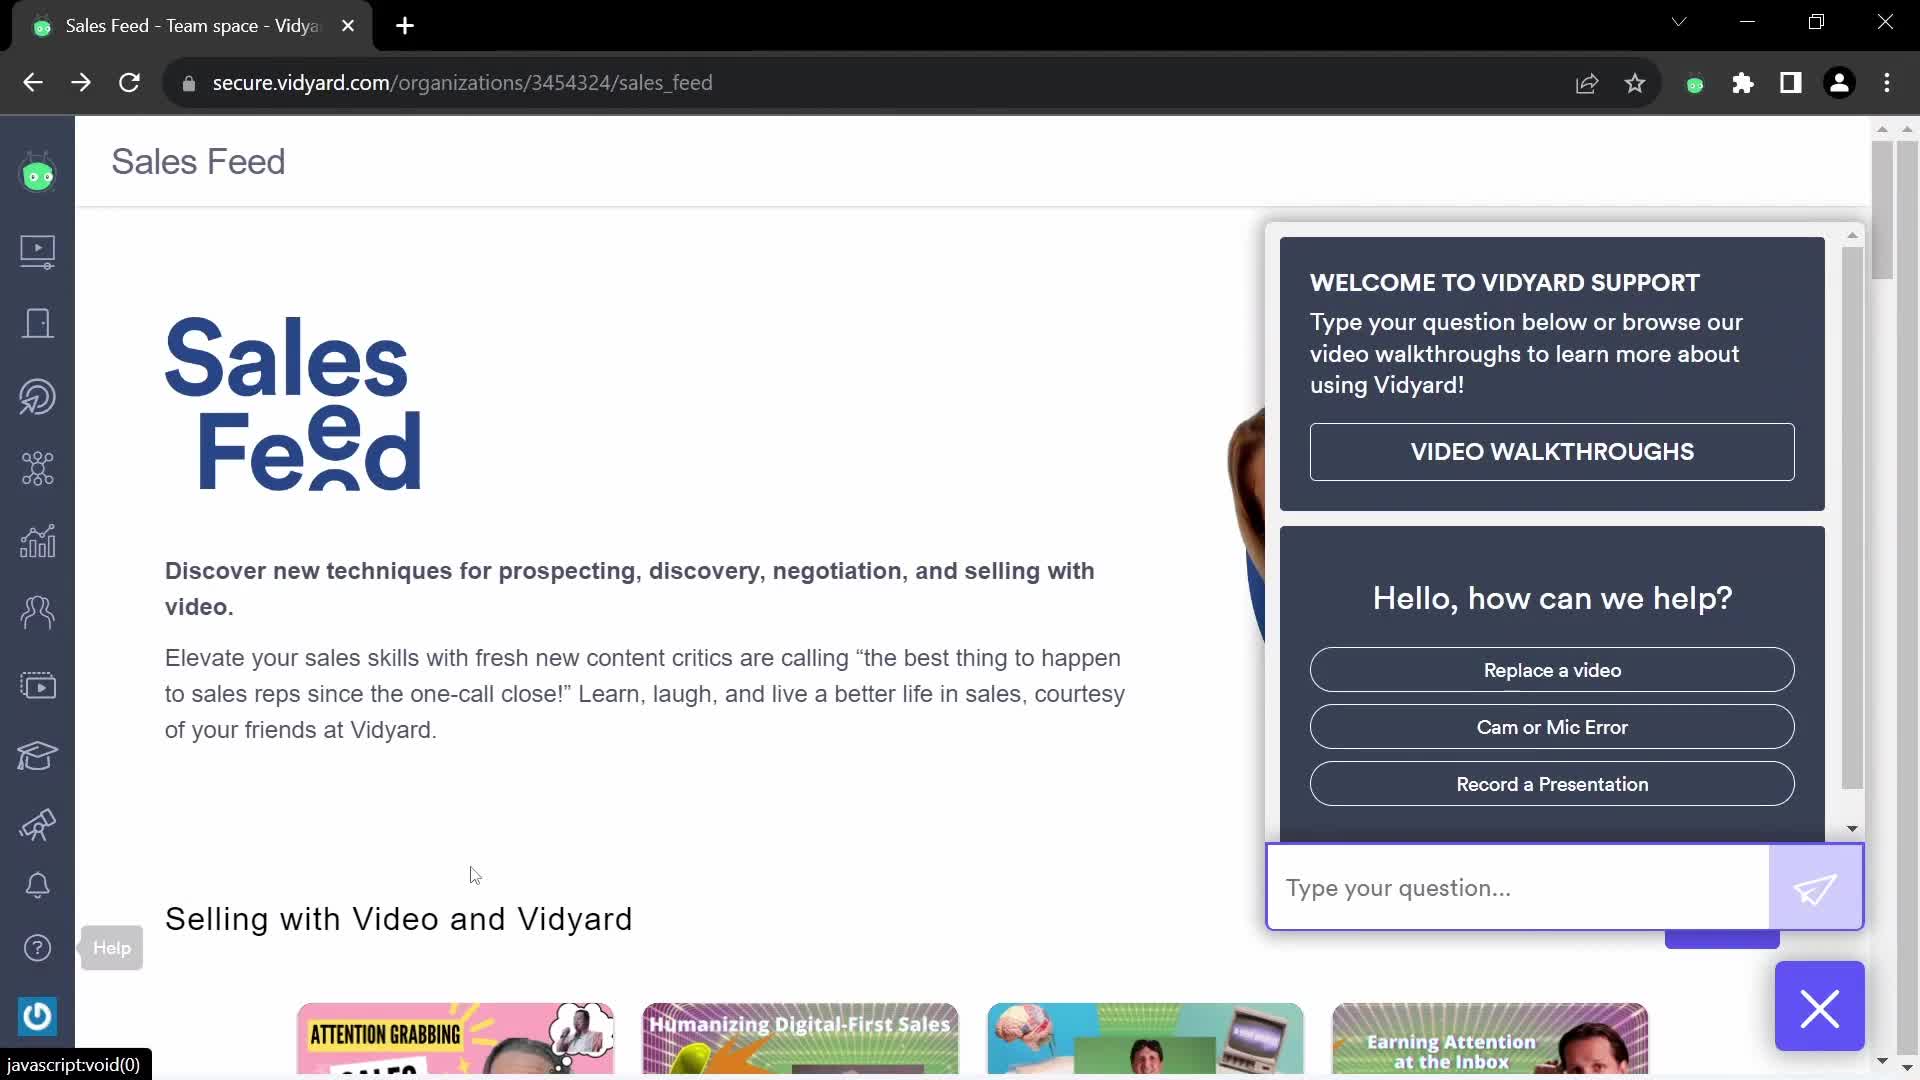Open Earning Attention at the Inbox thumbnail
Screen dimensions: 1920x1080
pyautogui.click(x=1490, y=1039)
